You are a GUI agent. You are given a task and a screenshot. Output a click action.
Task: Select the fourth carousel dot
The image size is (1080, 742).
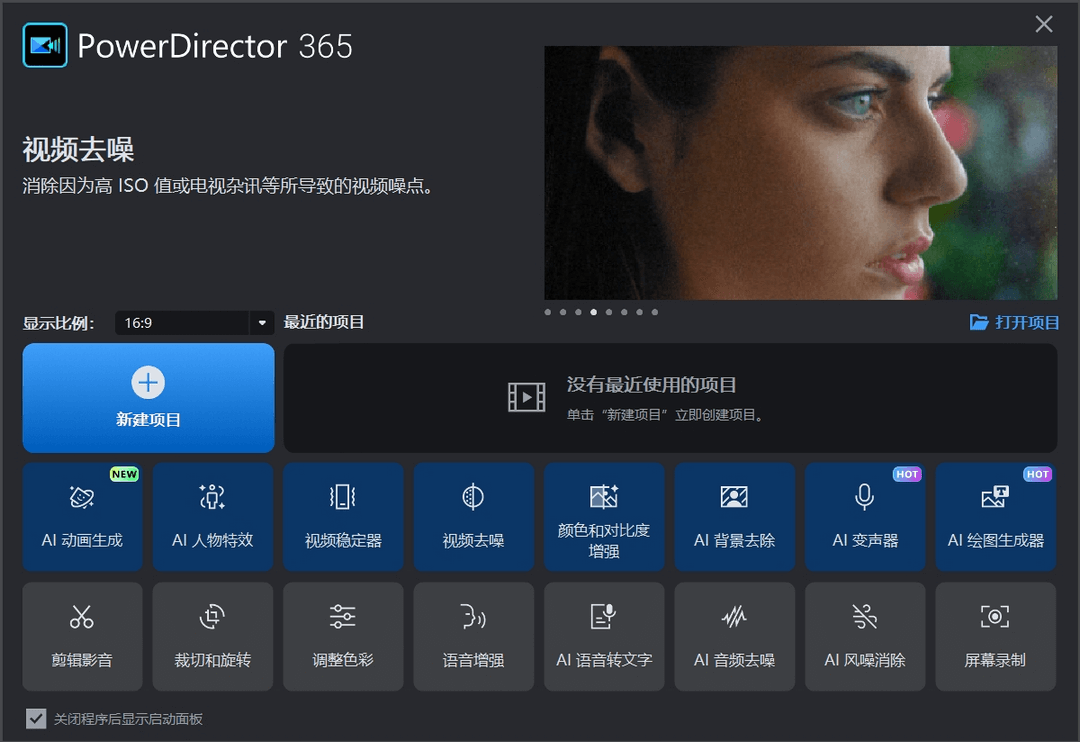pos(593,312)
